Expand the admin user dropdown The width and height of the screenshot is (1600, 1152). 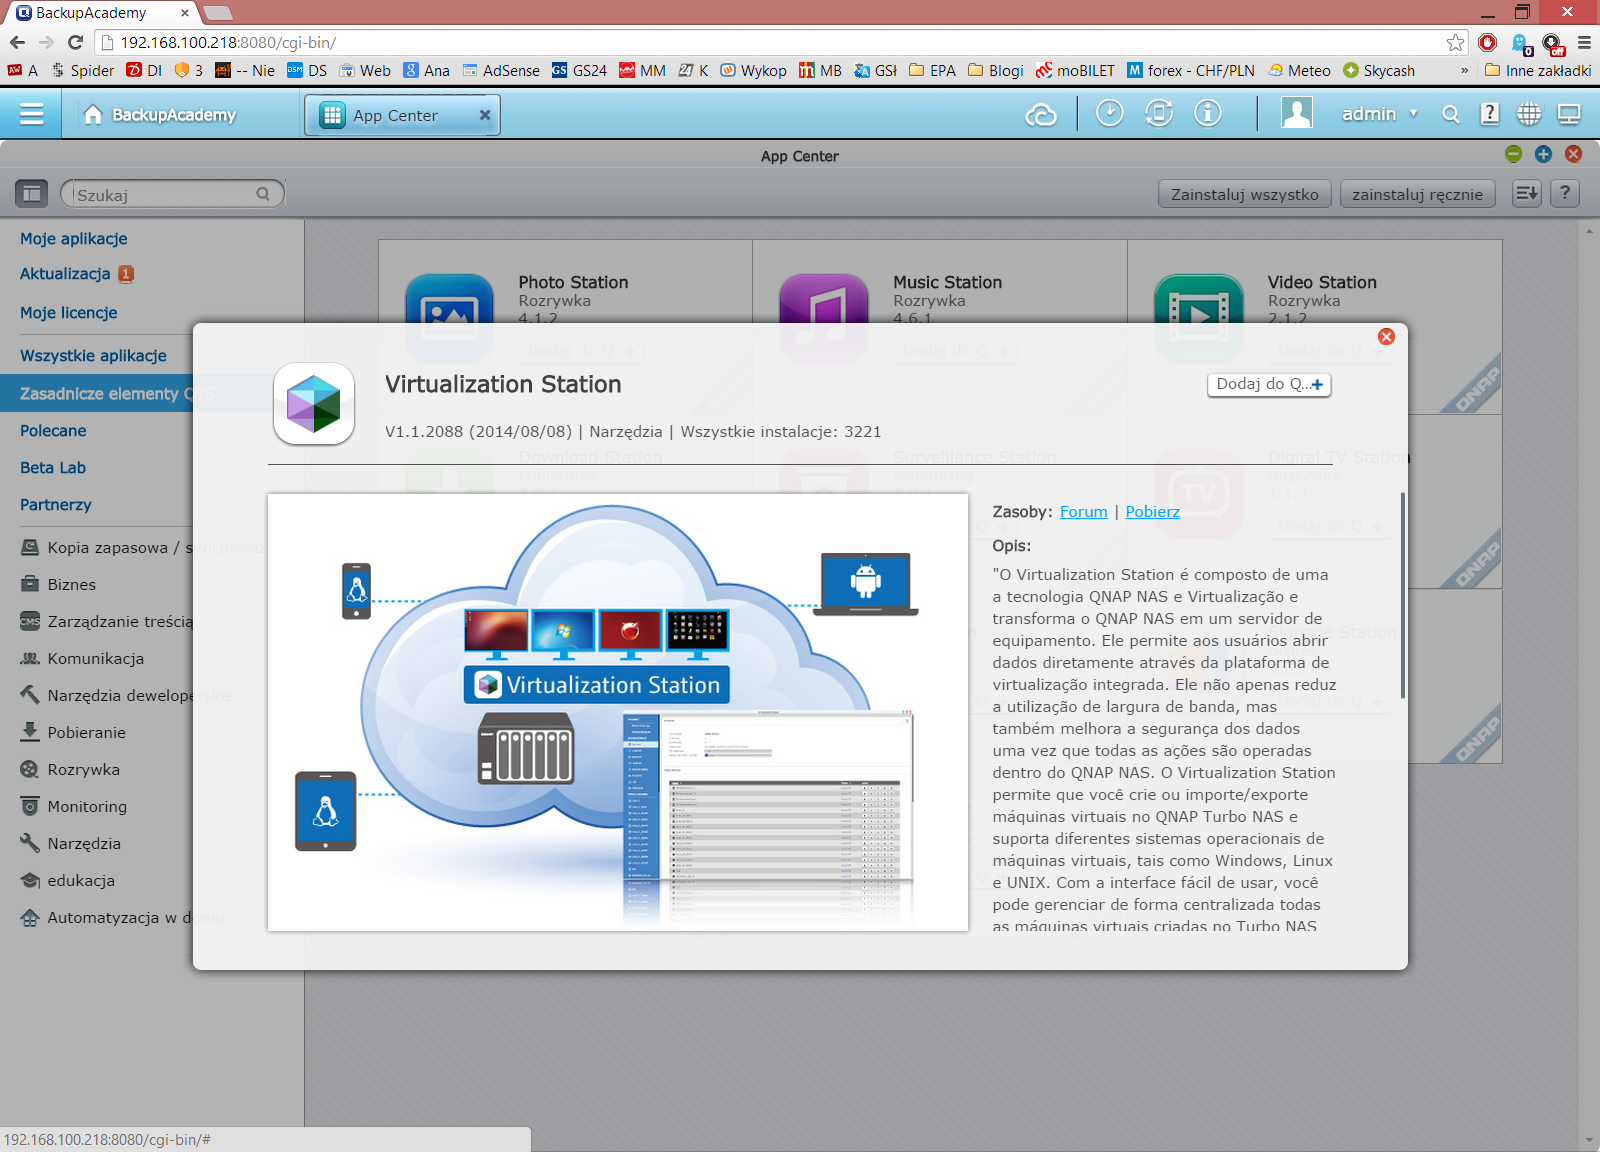[1413, 114]
